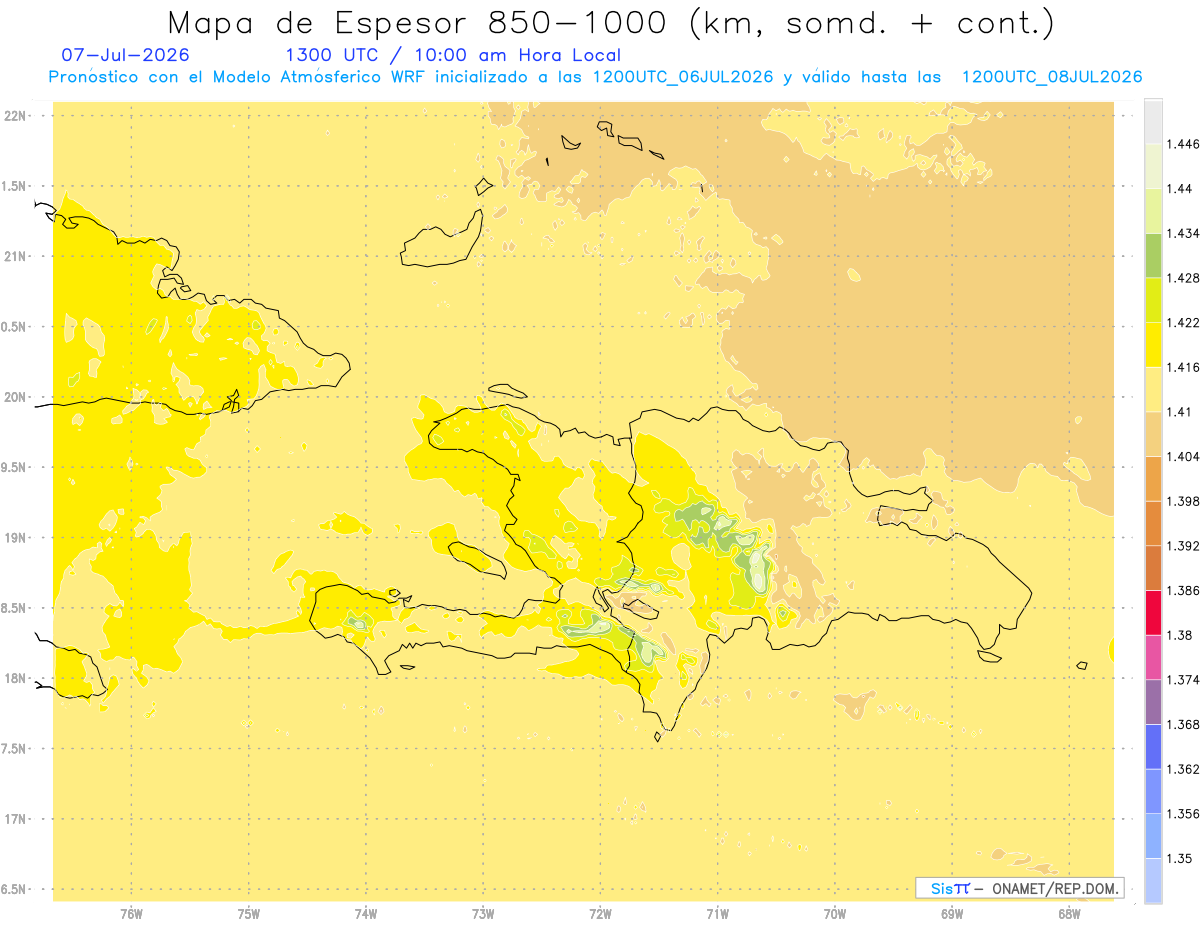The width and height of the screenshot is (1200, 927).
Task: Click the longitude label '74W'
Action: pos(366,913)
